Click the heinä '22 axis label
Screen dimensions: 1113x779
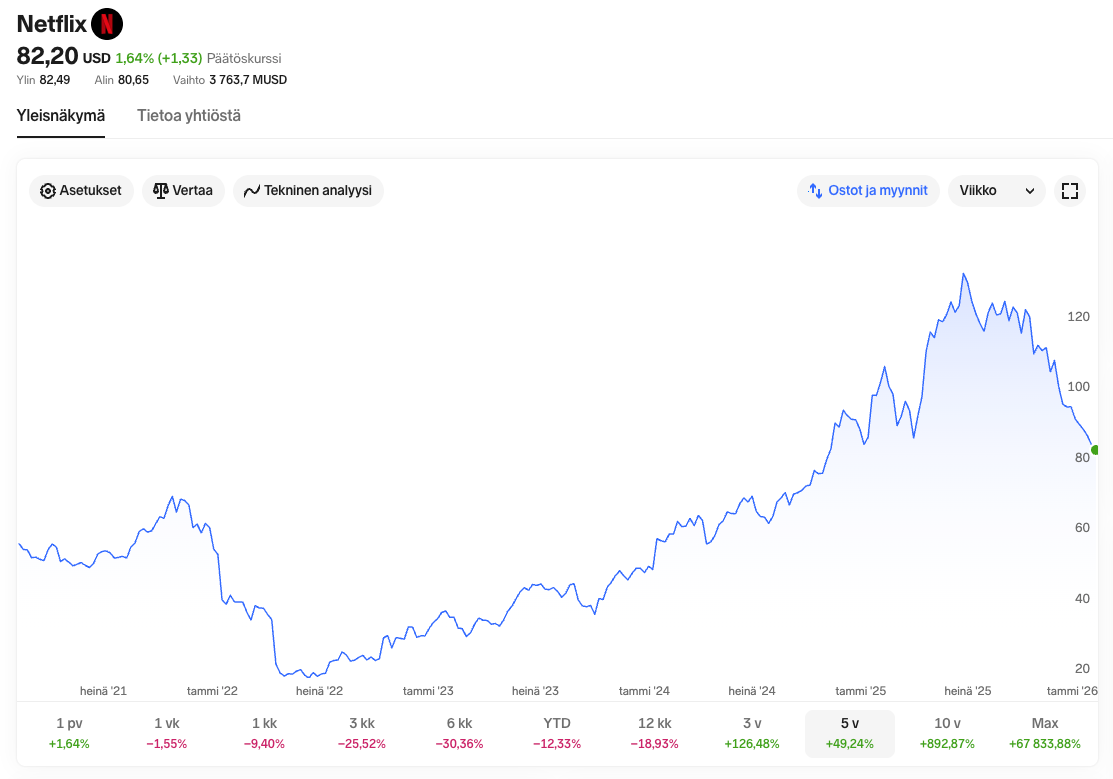[x=319, y=691]
